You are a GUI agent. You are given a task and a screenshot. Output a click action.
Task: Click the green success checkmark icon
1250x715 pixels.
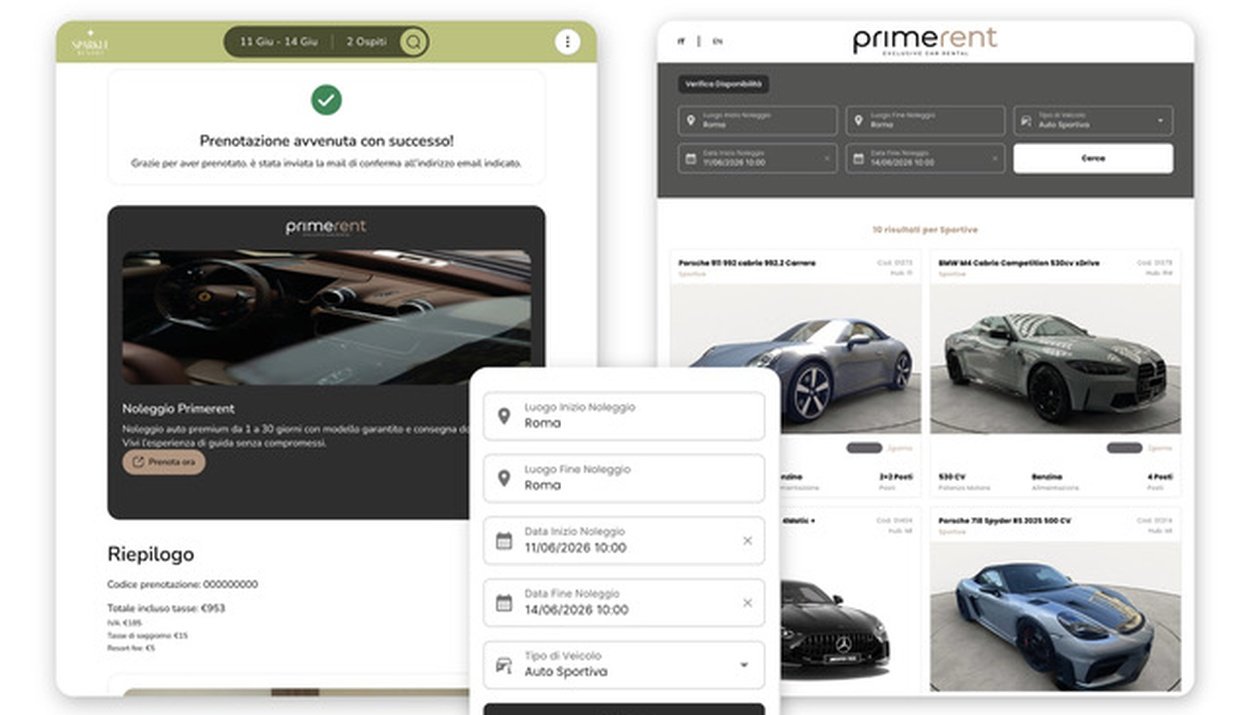[x=326, y=99]
